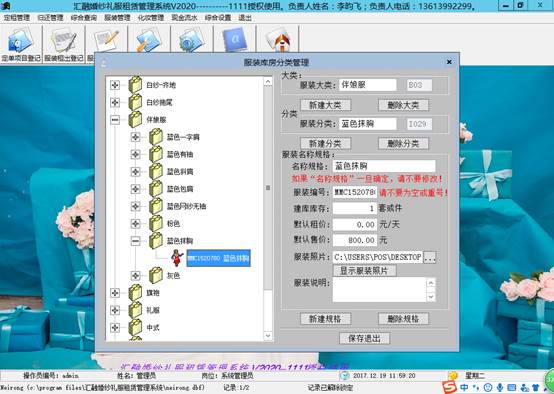Click the 退出 menu item
554x394 pixels.
[245, 17]
